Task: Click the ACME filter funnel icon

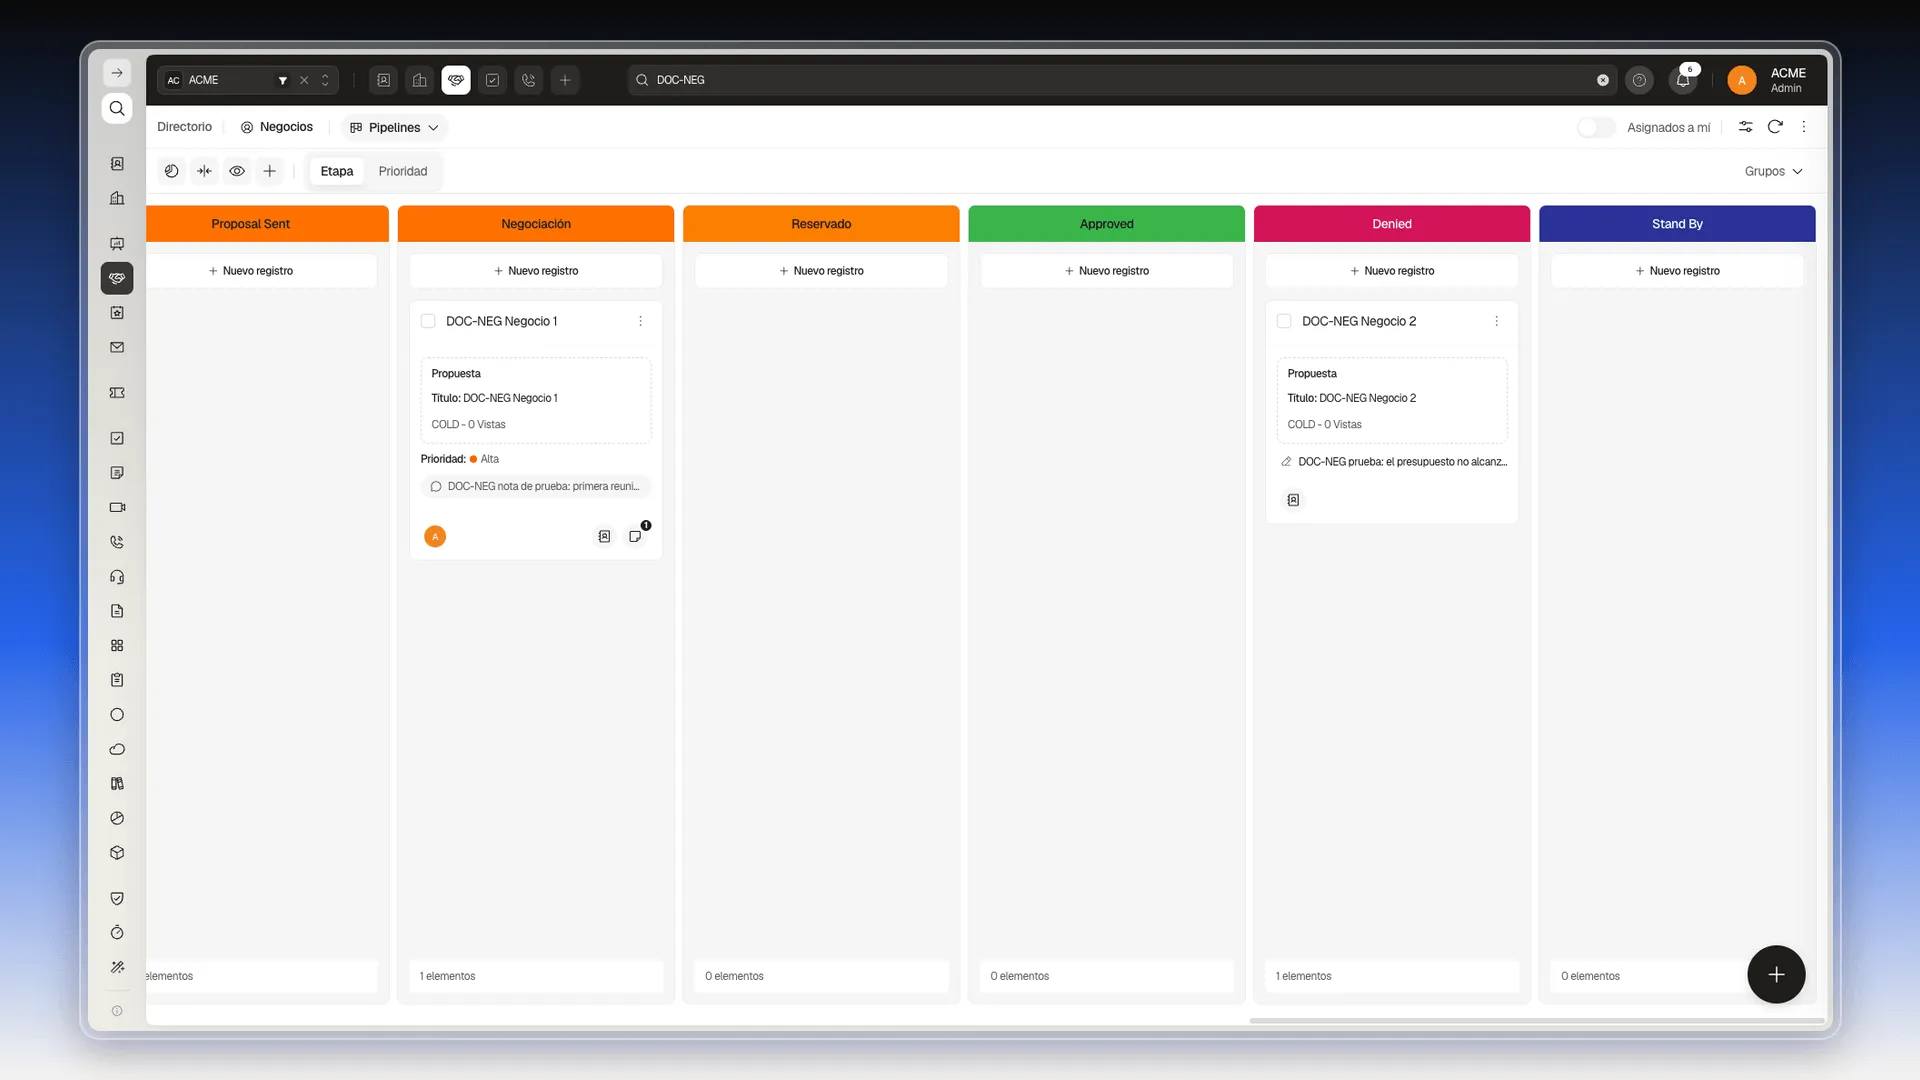Action: [283, 80]
